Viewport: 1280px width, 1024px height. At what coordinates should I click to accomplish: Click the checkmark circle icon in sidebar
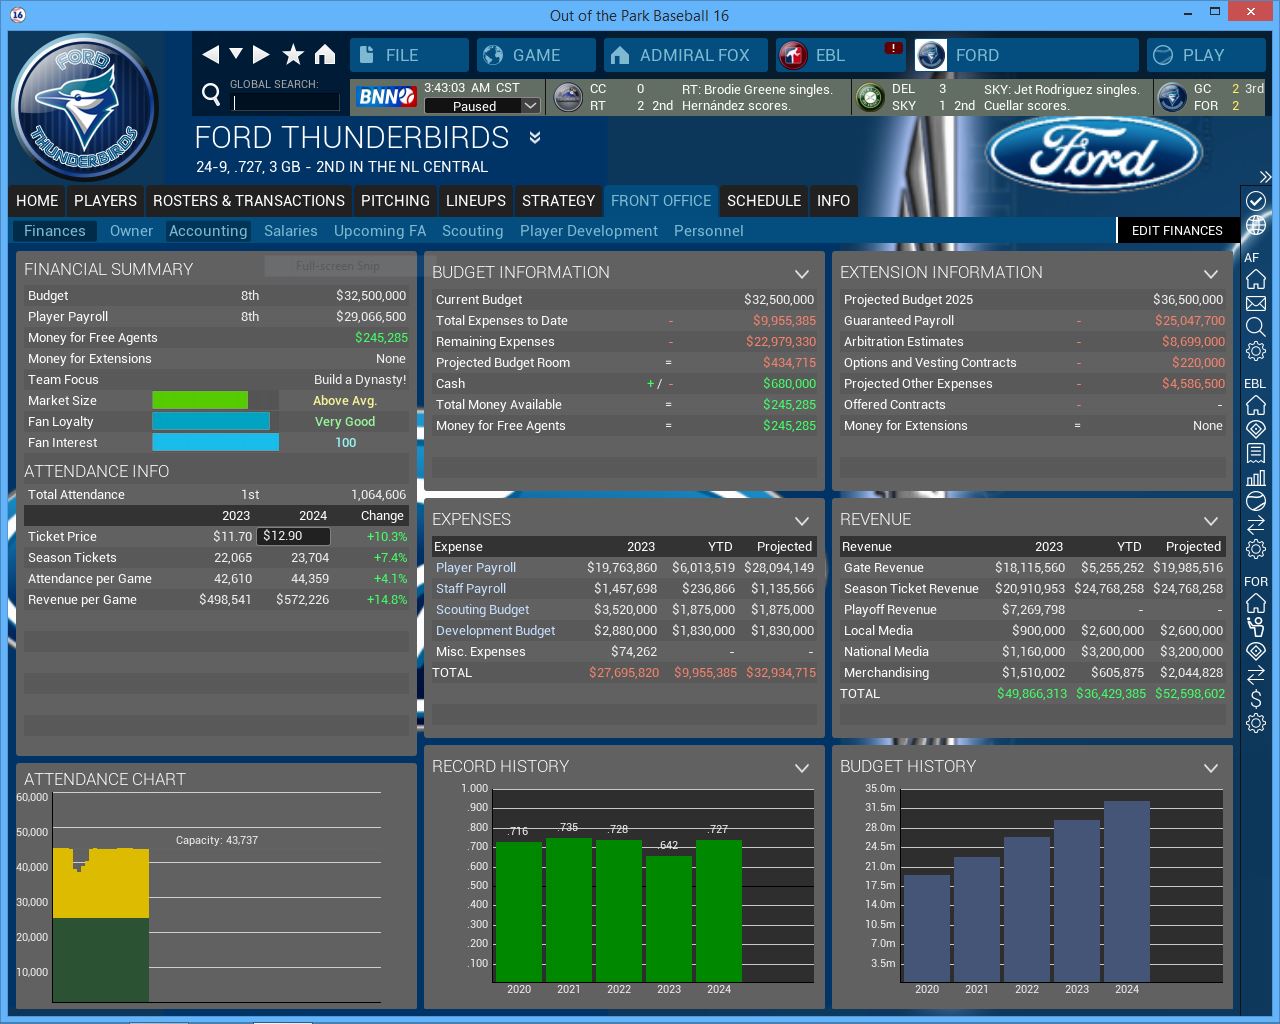pyautogui.click(x=1256, y=201)
